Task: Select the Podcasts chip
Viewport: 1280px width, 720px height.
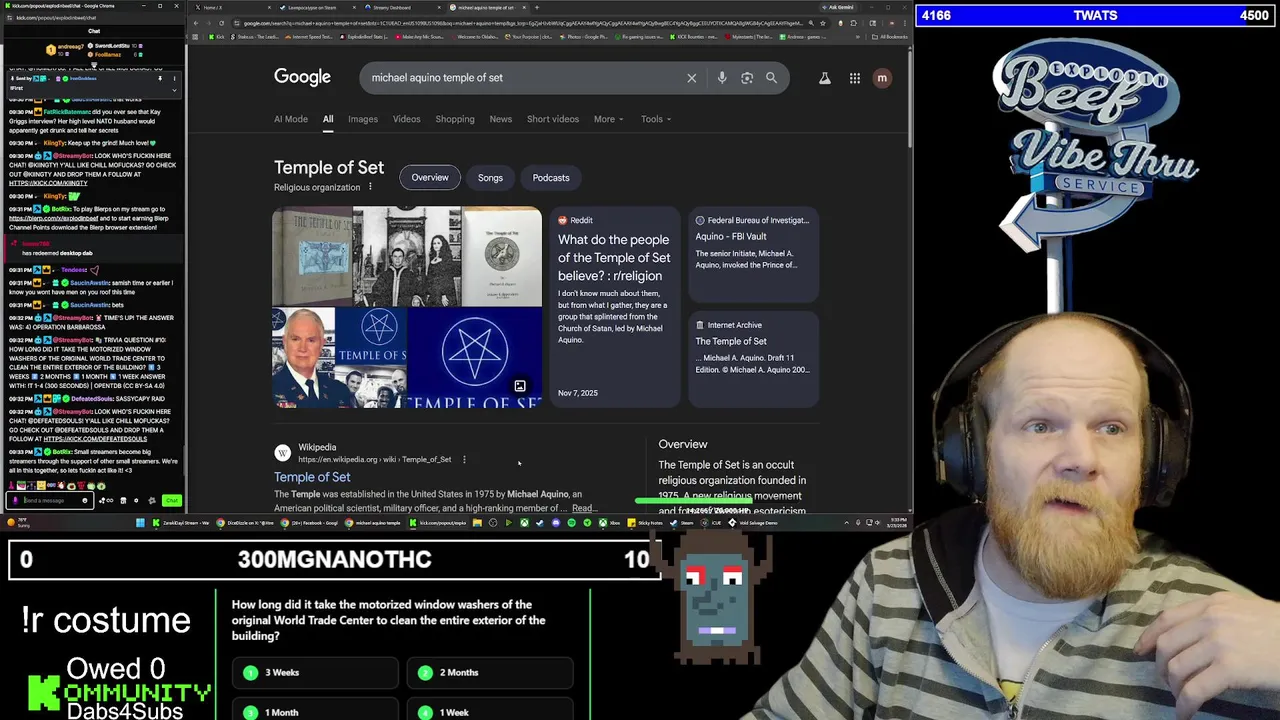Action: [x=551, y=178]
